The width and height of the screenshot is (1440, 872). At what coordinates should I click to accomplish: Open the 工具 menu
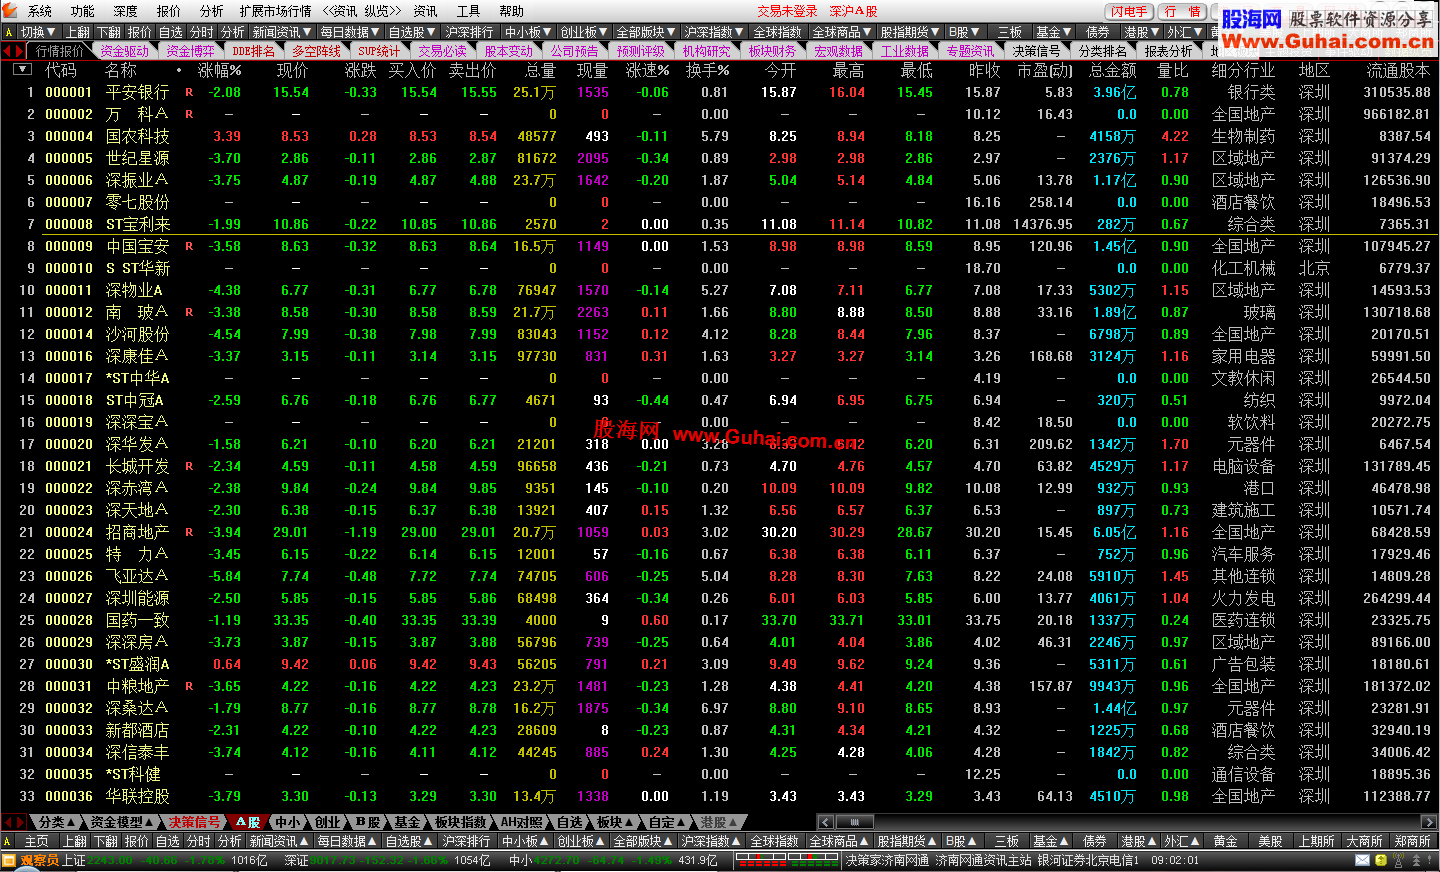click(468, 11)
